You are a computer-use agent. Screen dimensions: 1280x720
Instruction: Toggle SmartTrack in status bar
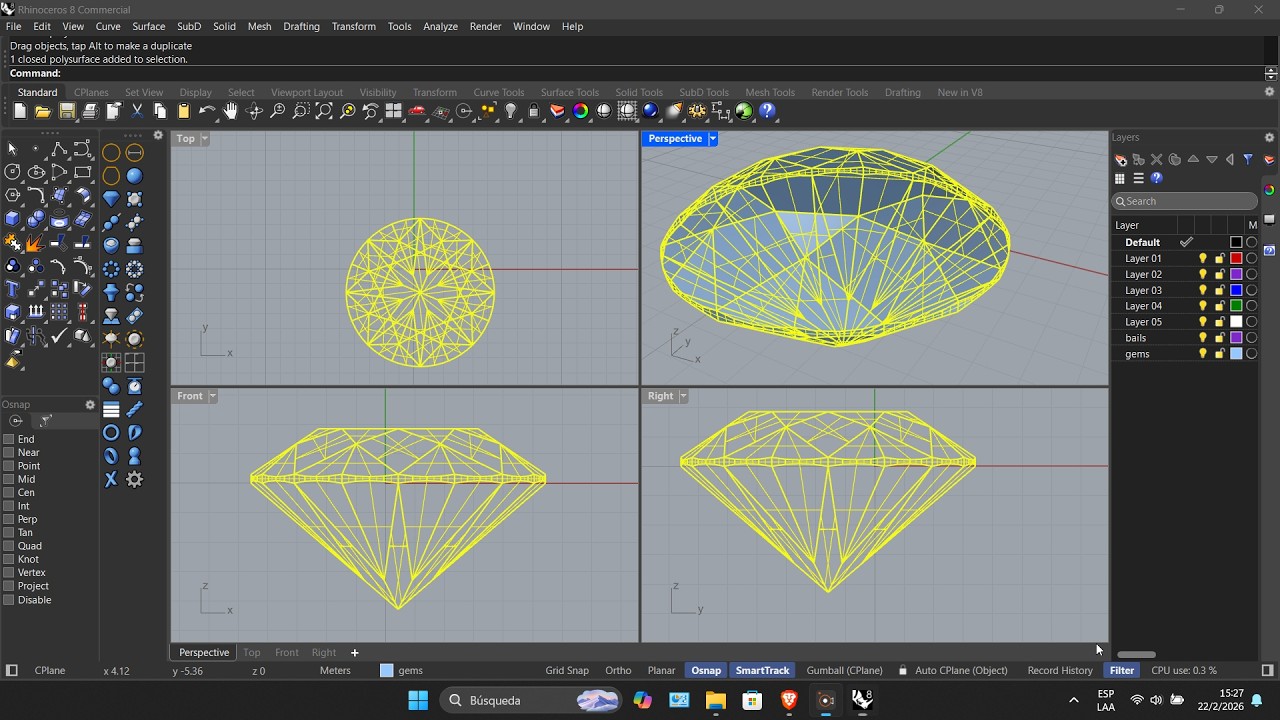pos(762,671)
